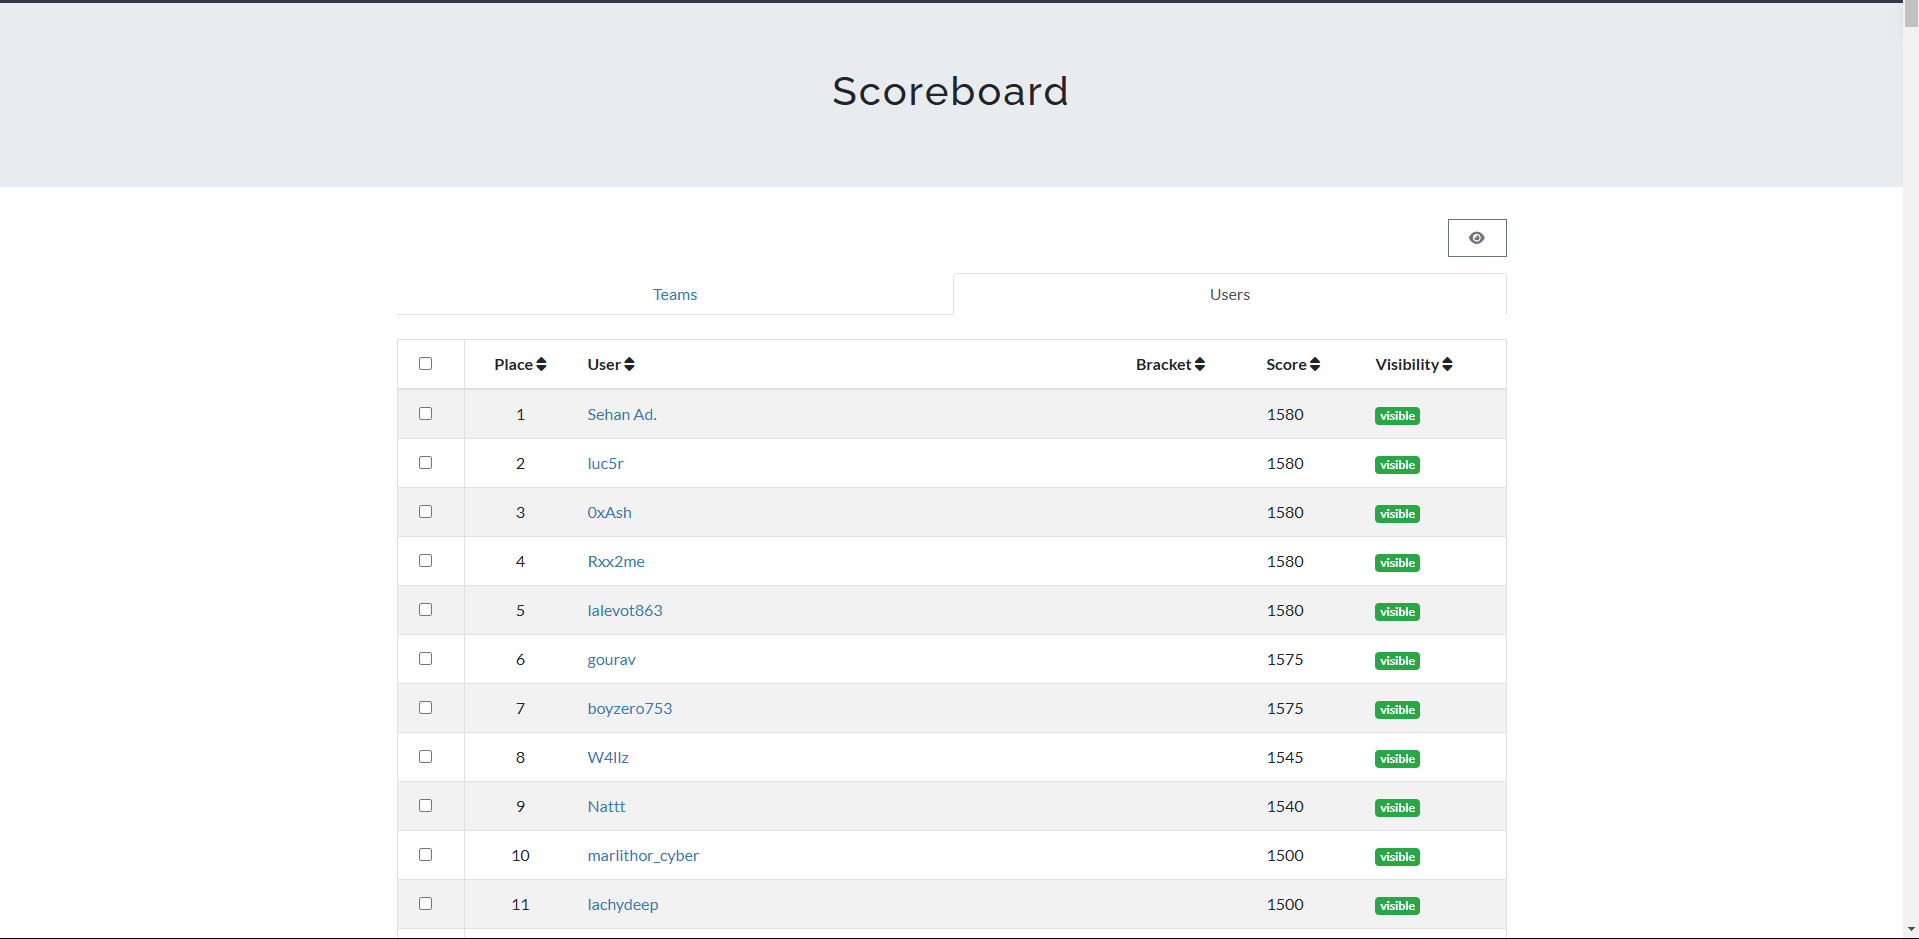This screenshot has width=1919, height=939.
Task: Select all users with the header checkbox
Action: click(426, 363)
